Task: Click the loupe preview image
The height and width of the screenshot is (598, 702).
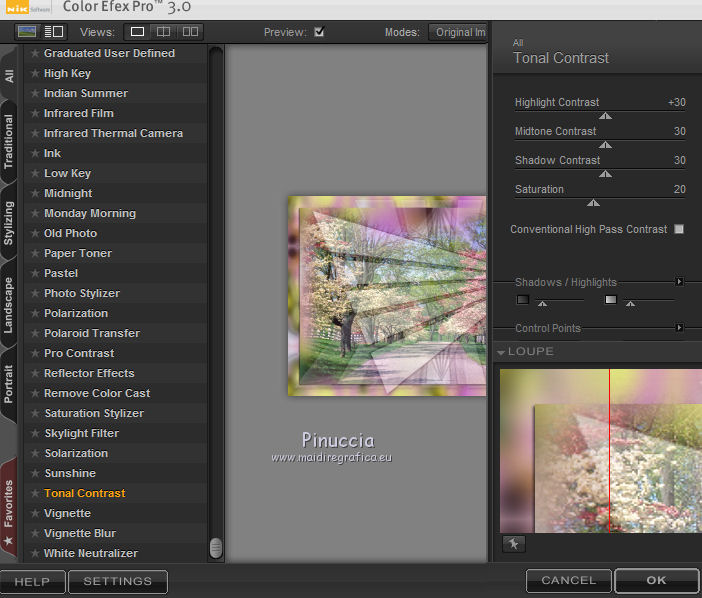Action: coord(601,451)
